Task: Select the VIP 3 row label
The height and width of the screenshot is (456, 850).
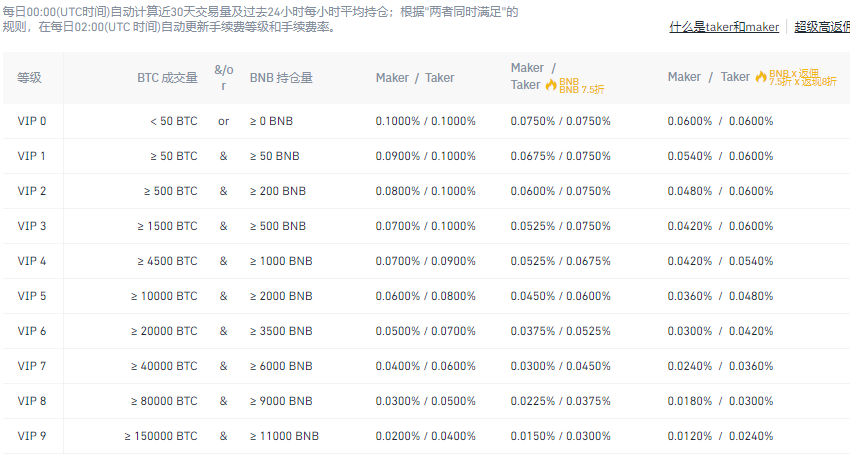Action: click(x=32, y=226)
